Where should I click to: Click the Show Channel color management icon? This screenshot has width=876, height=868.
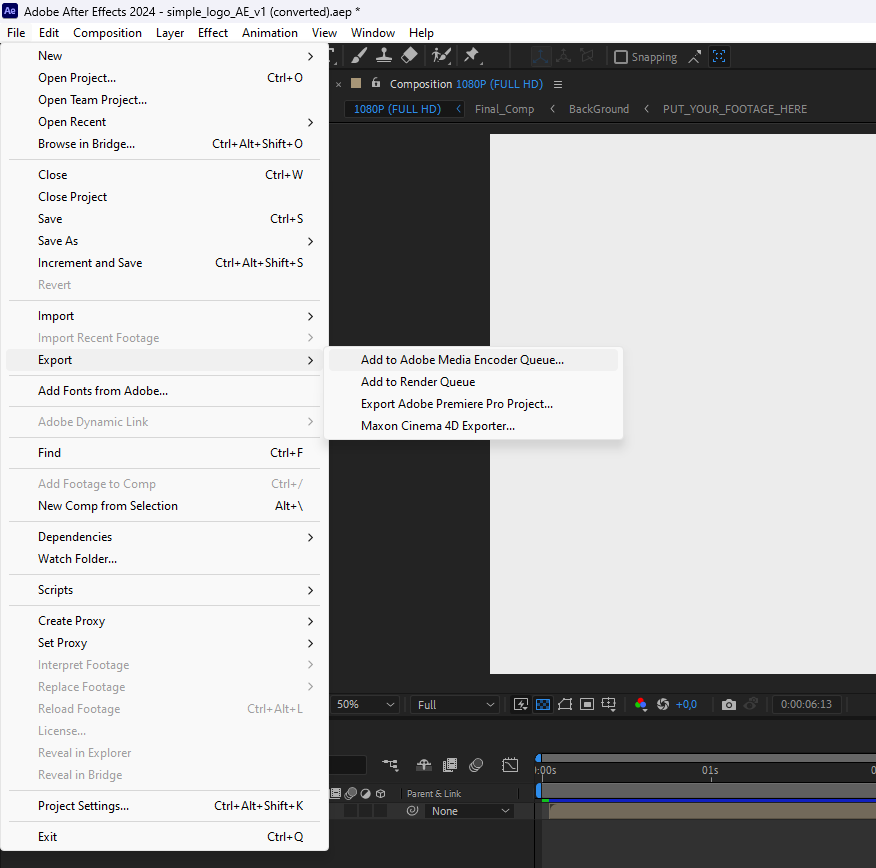click(641, 705)
